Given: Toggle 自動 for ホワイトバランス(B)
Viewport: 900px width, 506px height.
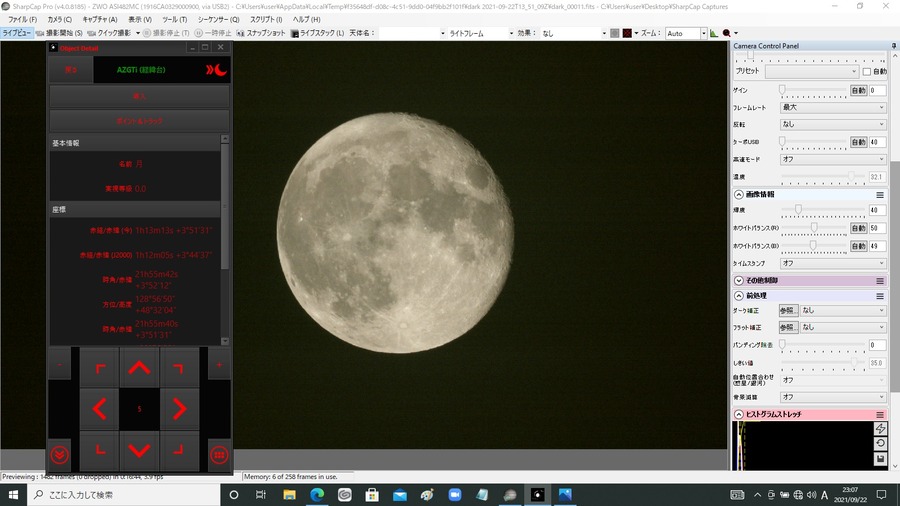Looking at the screenshot, I should tap(858, 246).
